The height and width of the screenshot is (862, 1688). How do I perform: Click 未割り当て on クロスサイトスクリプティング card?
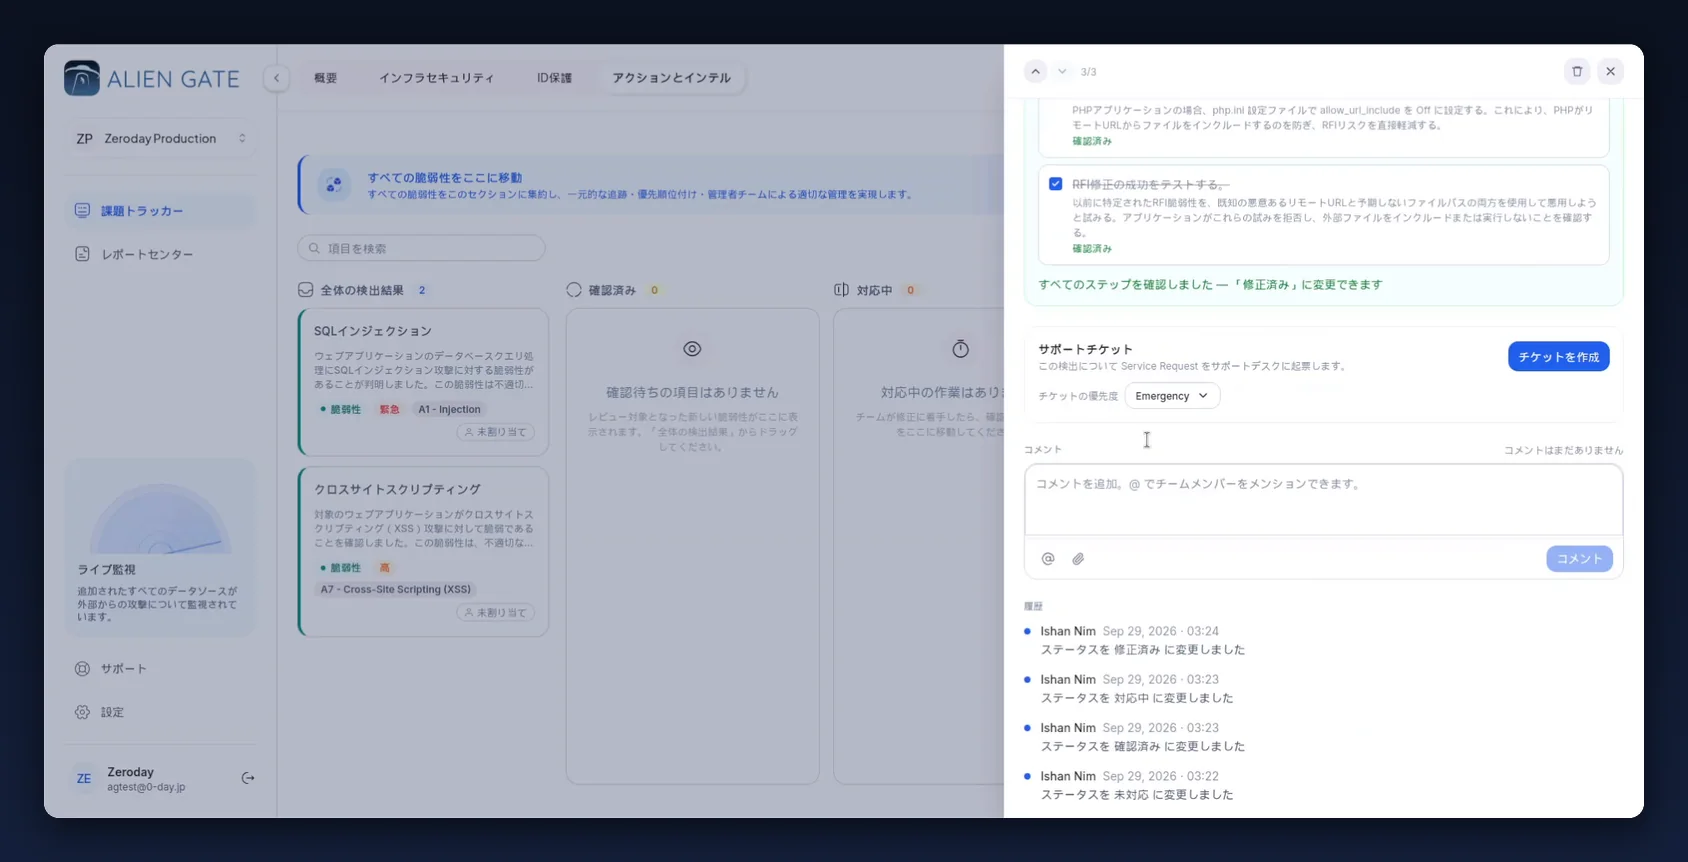point(496,612)
